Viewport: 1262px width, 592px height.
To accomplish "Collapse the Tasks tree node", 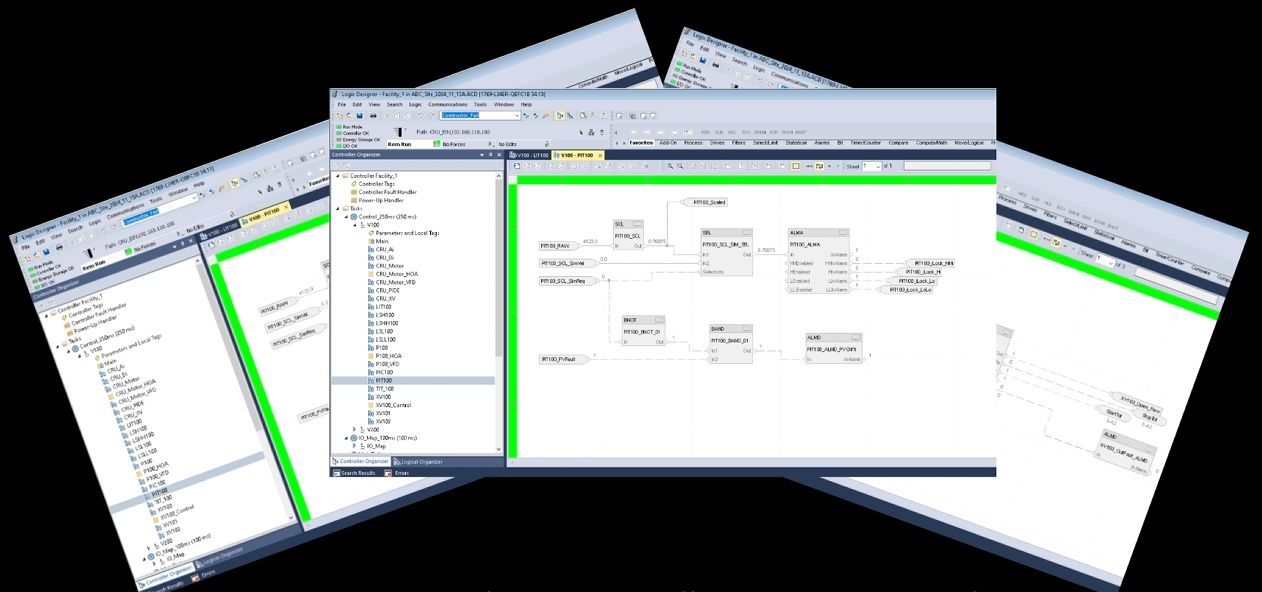I will (x=339, y=208).
